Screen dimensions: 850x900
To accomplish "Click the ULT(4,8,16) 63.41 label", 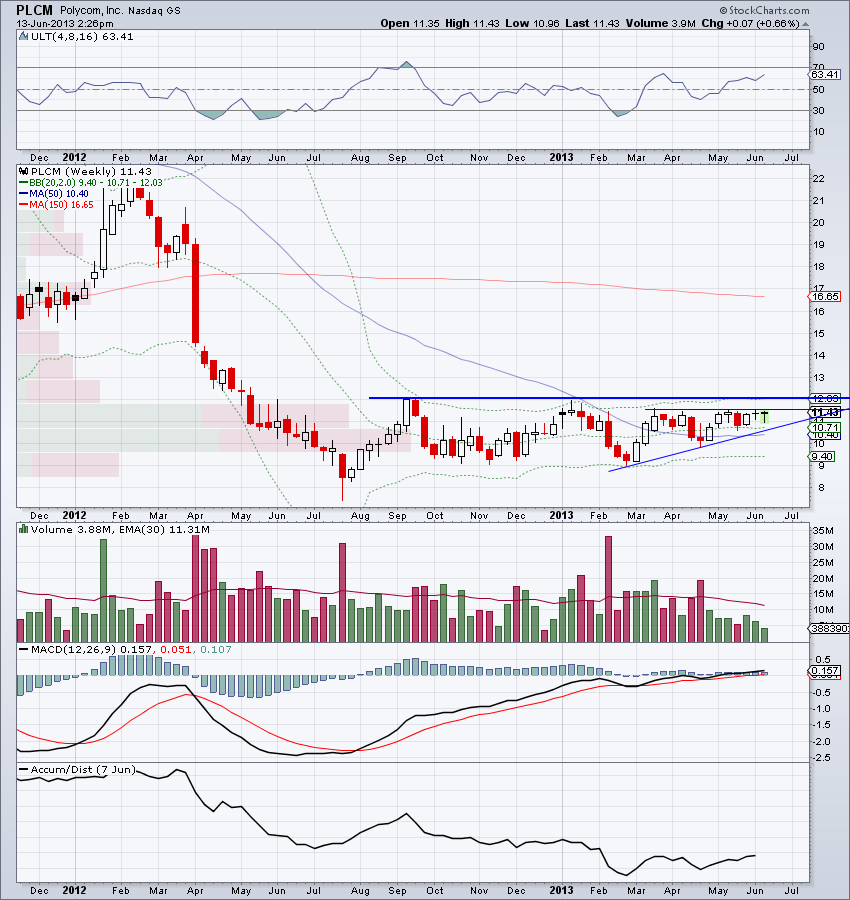I will point(82,36).
